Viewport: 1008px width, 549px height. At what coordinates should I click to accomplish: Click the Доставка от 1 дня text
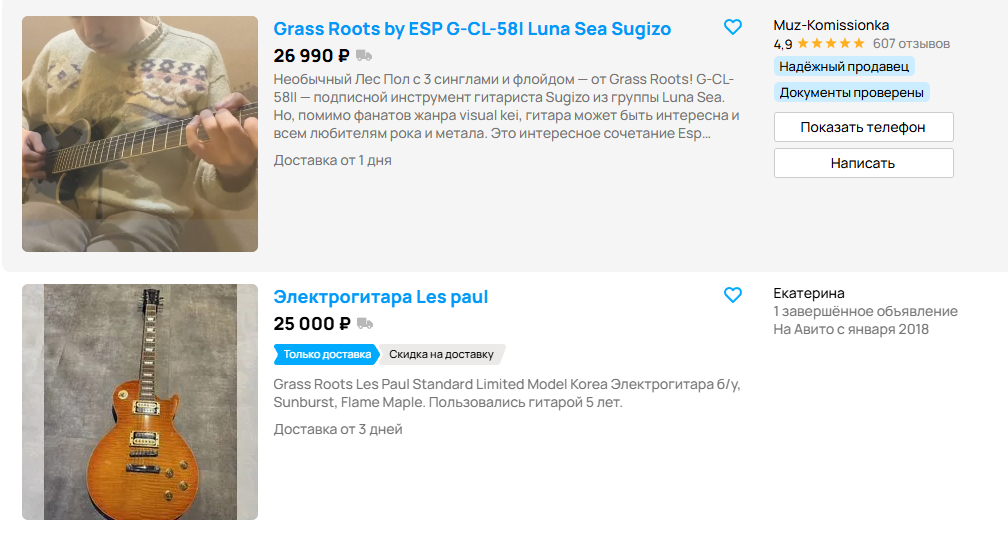(332, 160)
